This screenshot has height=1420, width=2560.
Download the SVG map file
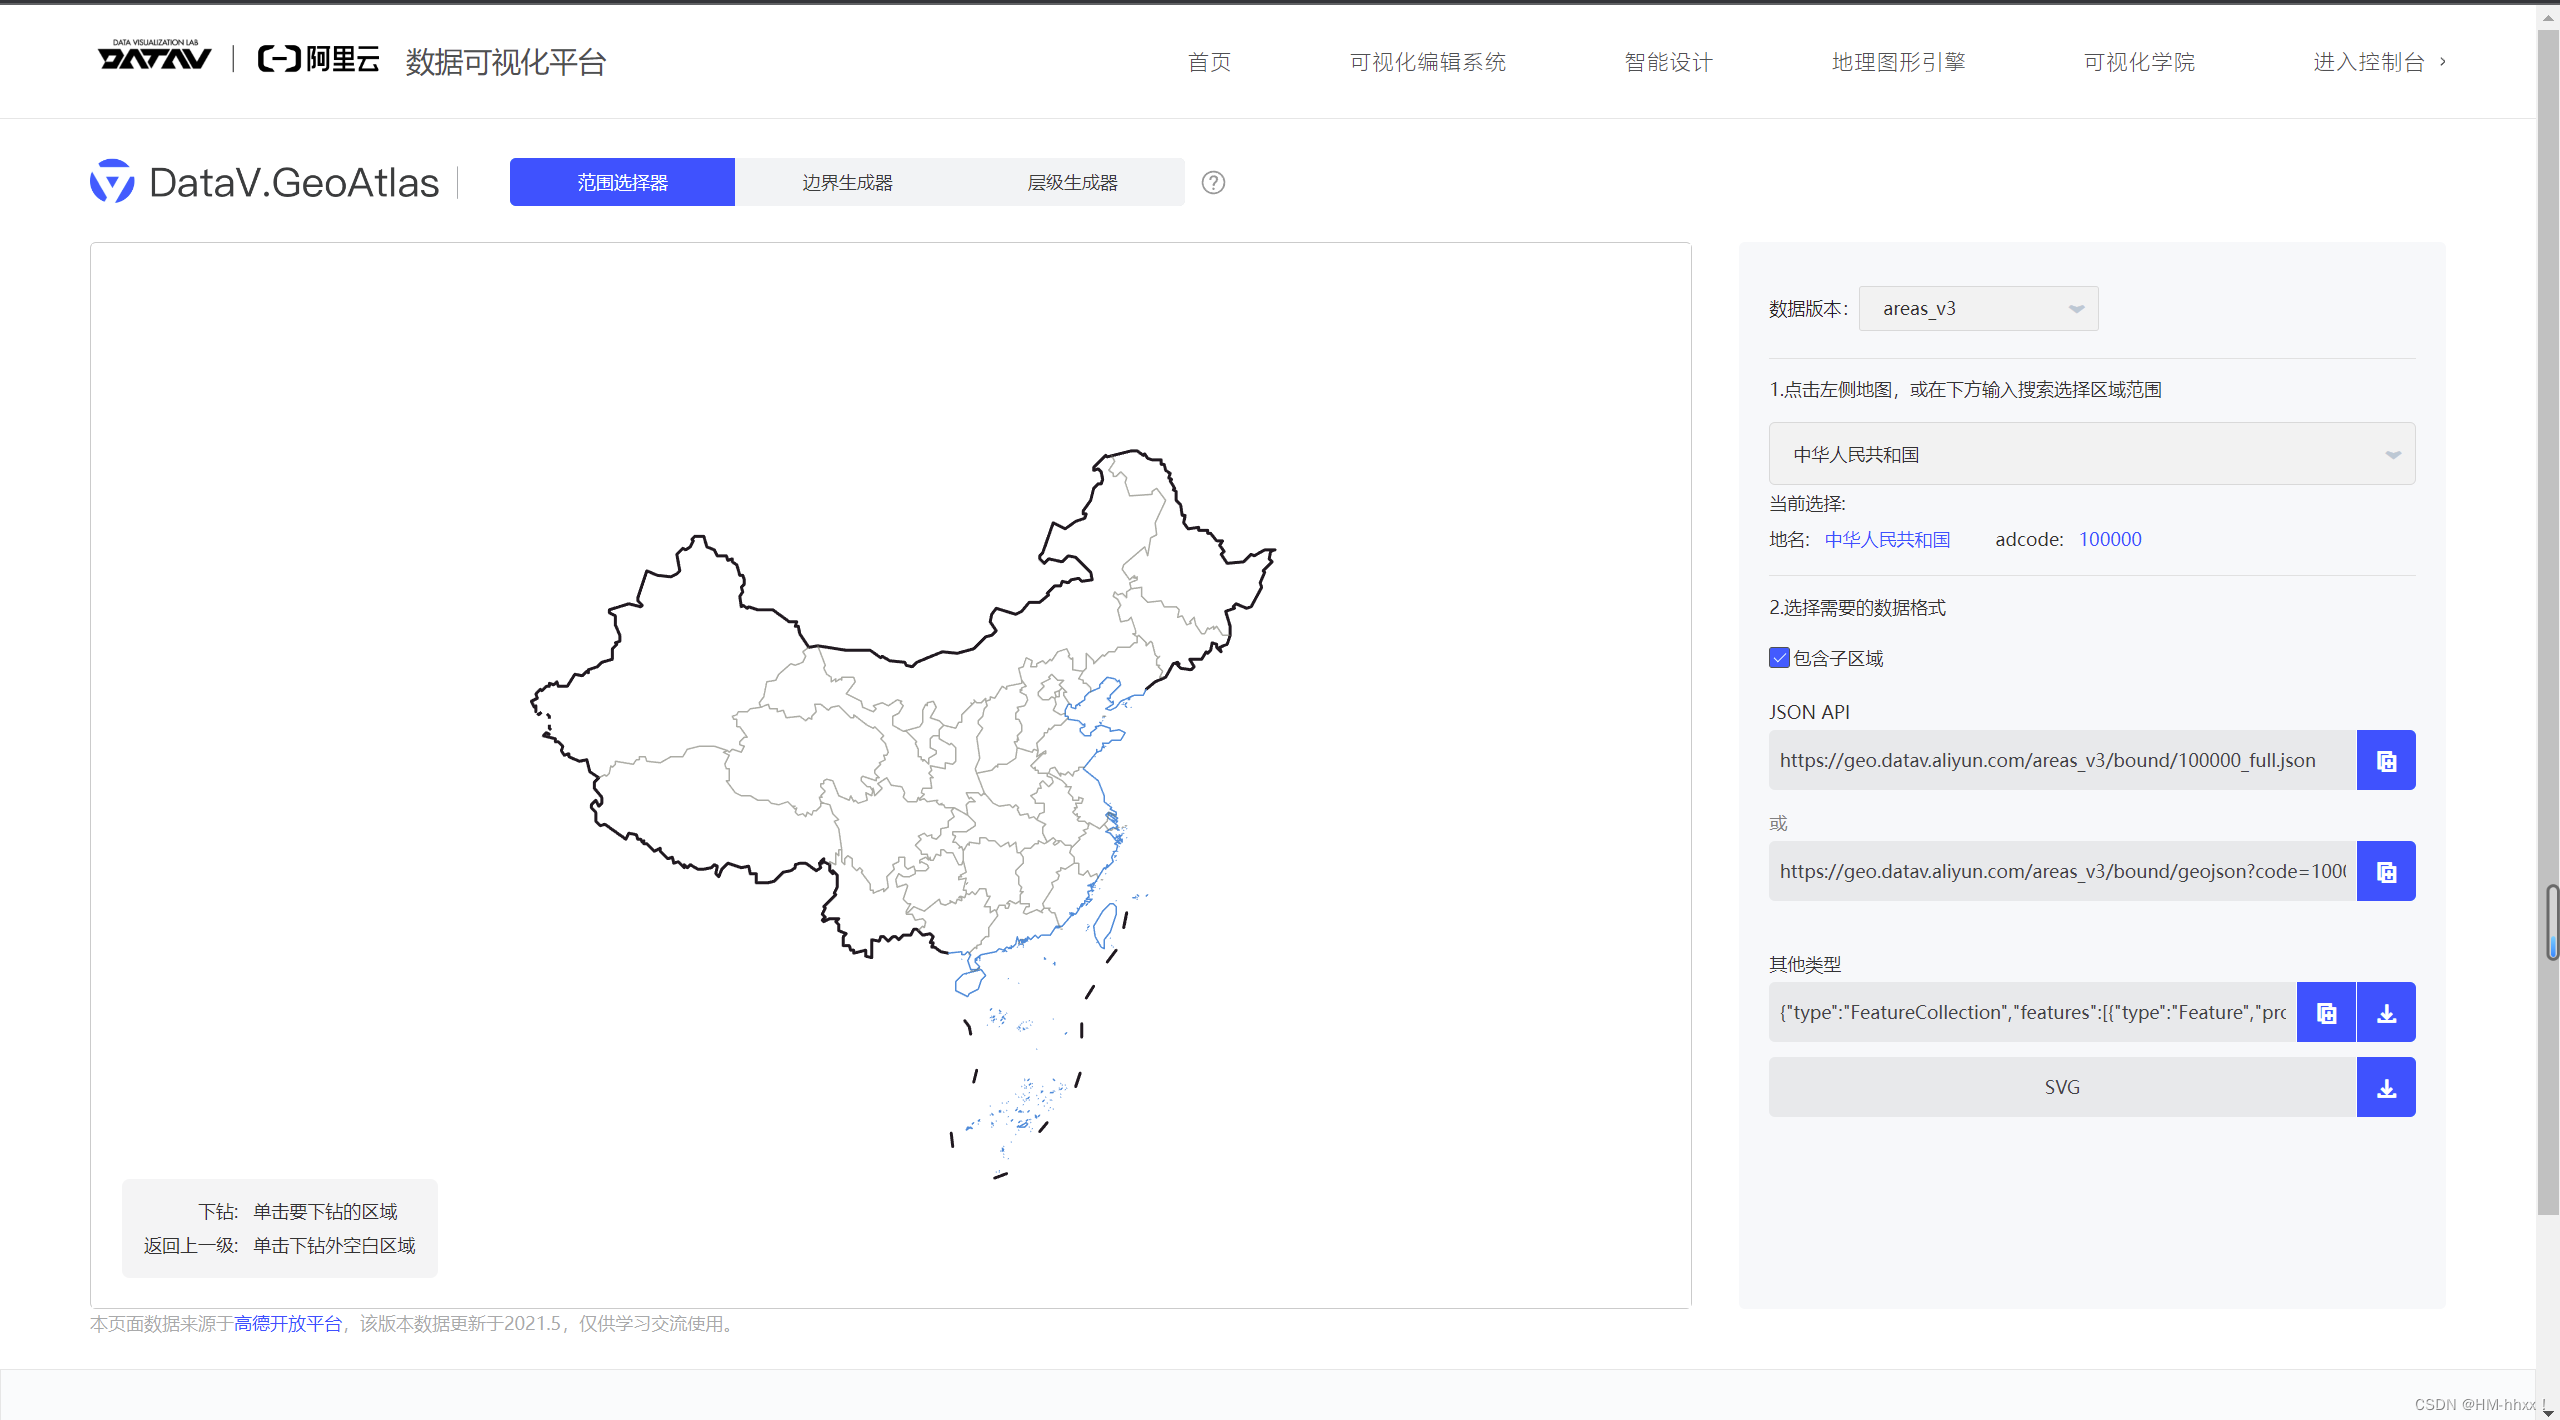tap(2386, 1087)
